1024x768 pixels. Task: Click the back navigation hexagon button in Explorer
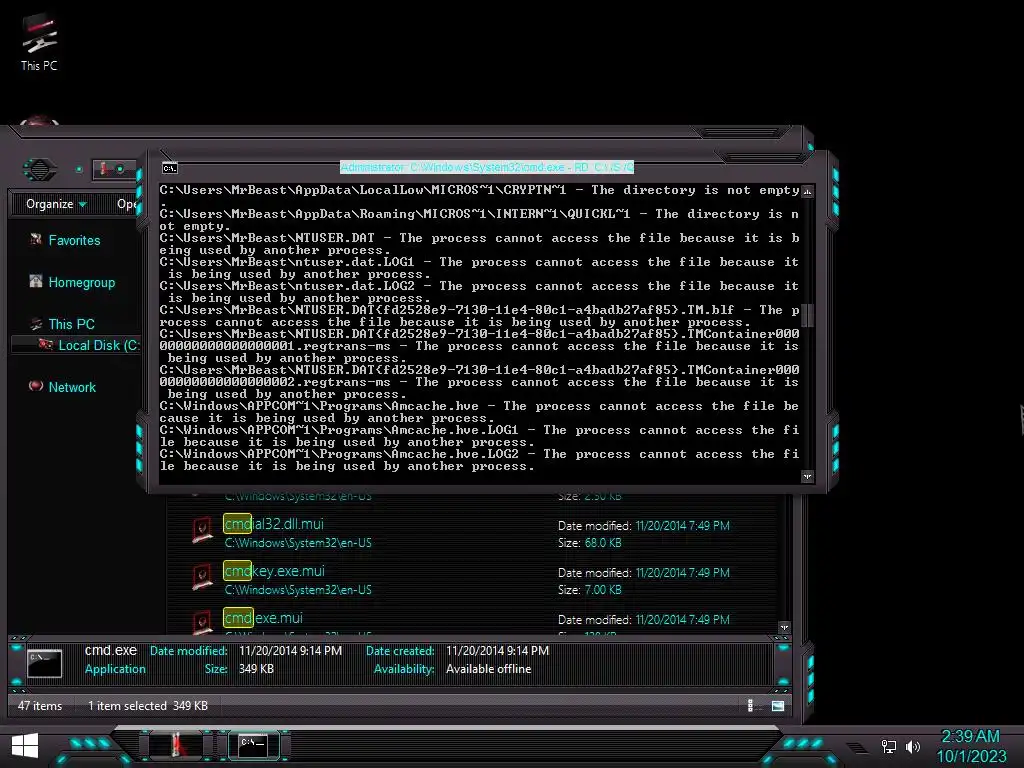40,170
